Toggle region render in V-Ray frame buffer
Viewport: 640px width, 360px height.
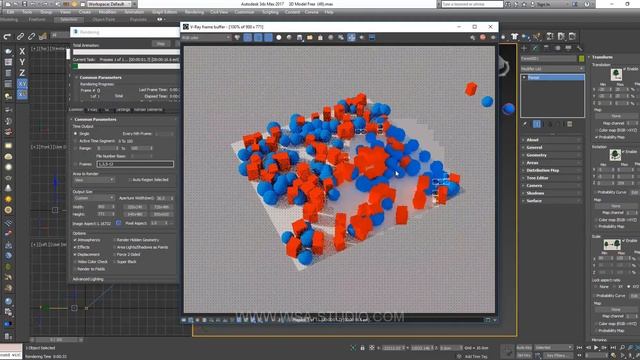[x=351, y=38]
